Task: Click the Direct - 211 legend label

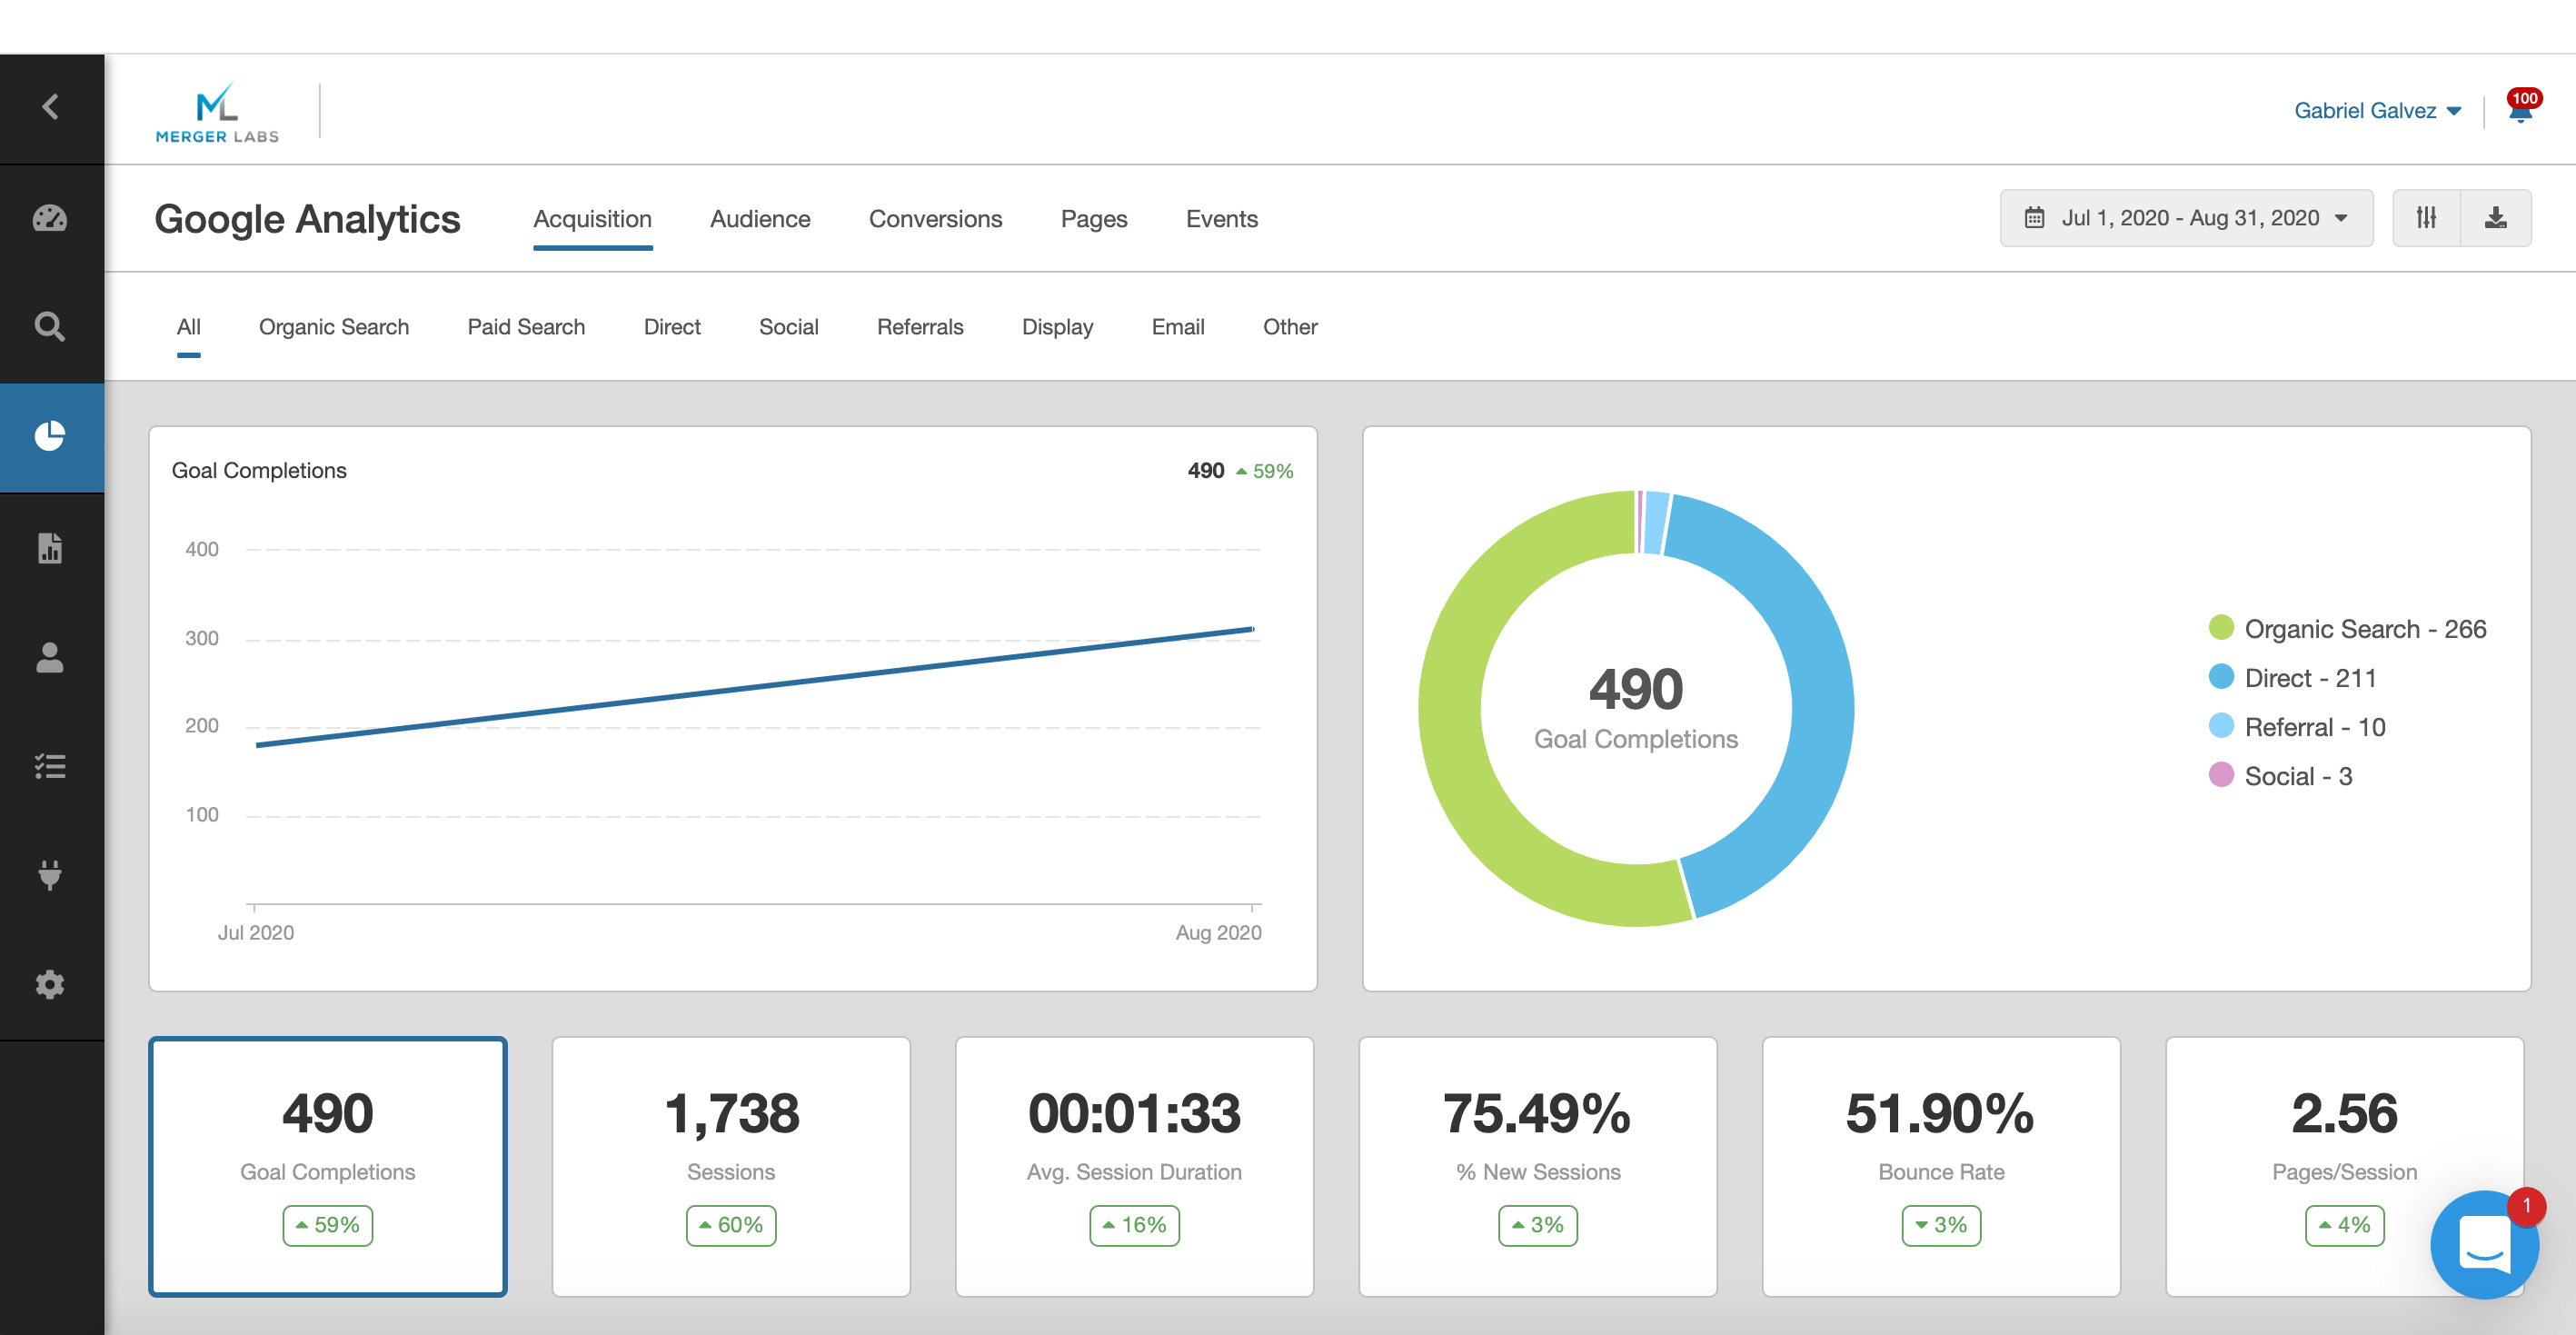Action: click(x=2310, y=678)
